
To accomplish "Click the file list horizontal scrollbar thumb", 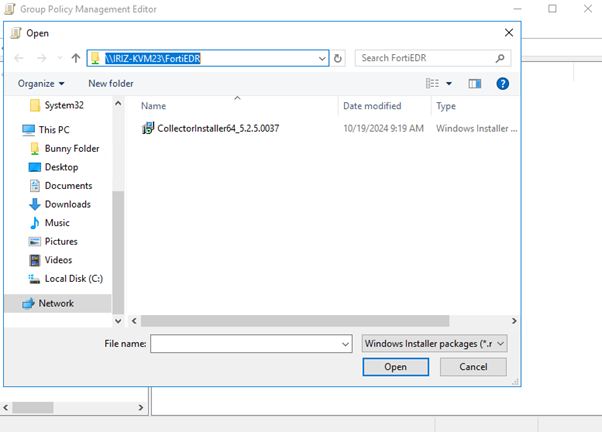I will point(295,321).
